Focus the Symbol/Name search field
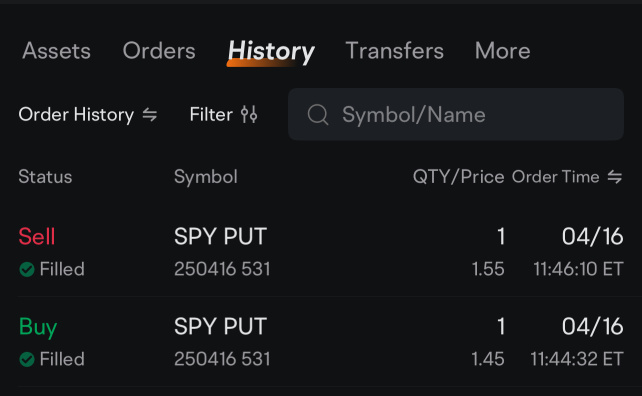 456,114
